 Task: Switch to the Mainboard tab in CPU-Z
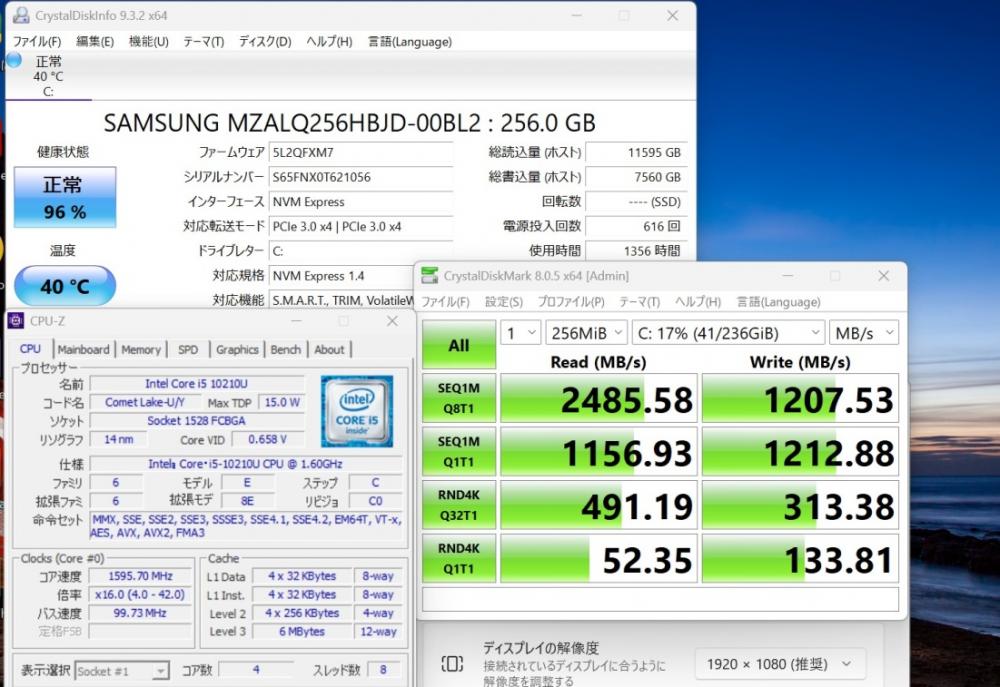tap(84, 350)
